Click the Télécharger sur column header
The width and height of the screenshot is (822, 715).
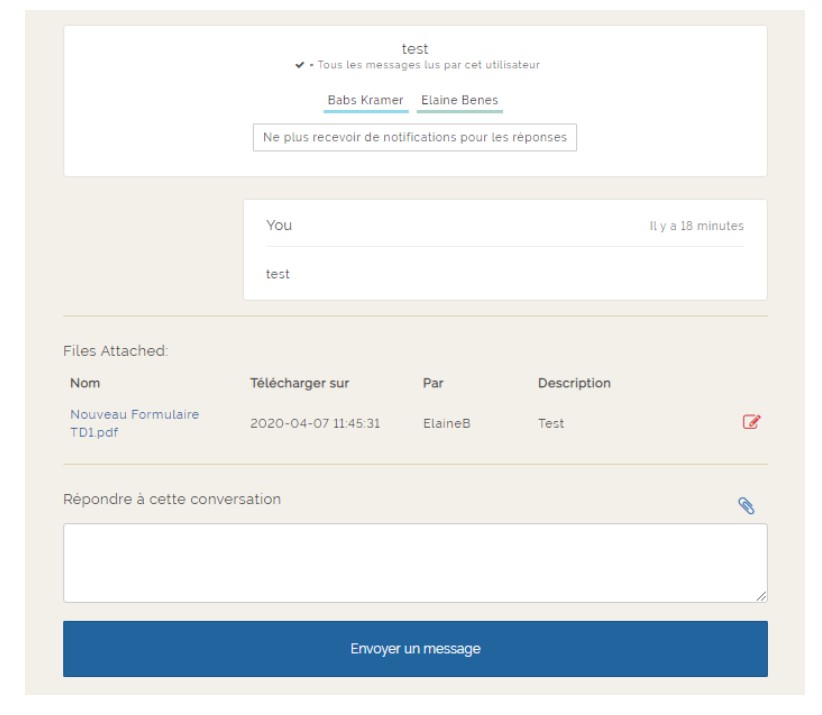coord(299,383)
